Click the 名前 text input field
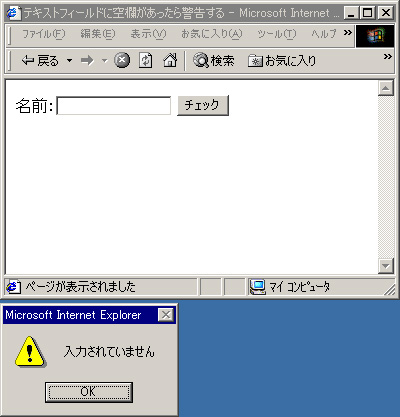Image resolution: width=400 pixels, height=417 pixels. coord(114,106)
